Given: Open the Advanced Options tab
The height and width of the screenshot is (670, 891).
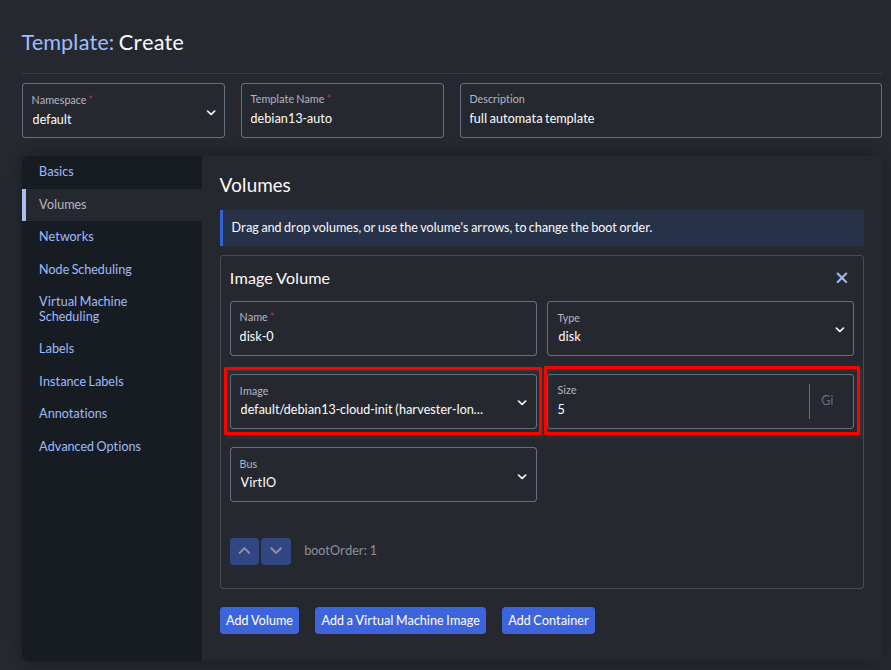Looking at the screenshot, I should (90, 446).
